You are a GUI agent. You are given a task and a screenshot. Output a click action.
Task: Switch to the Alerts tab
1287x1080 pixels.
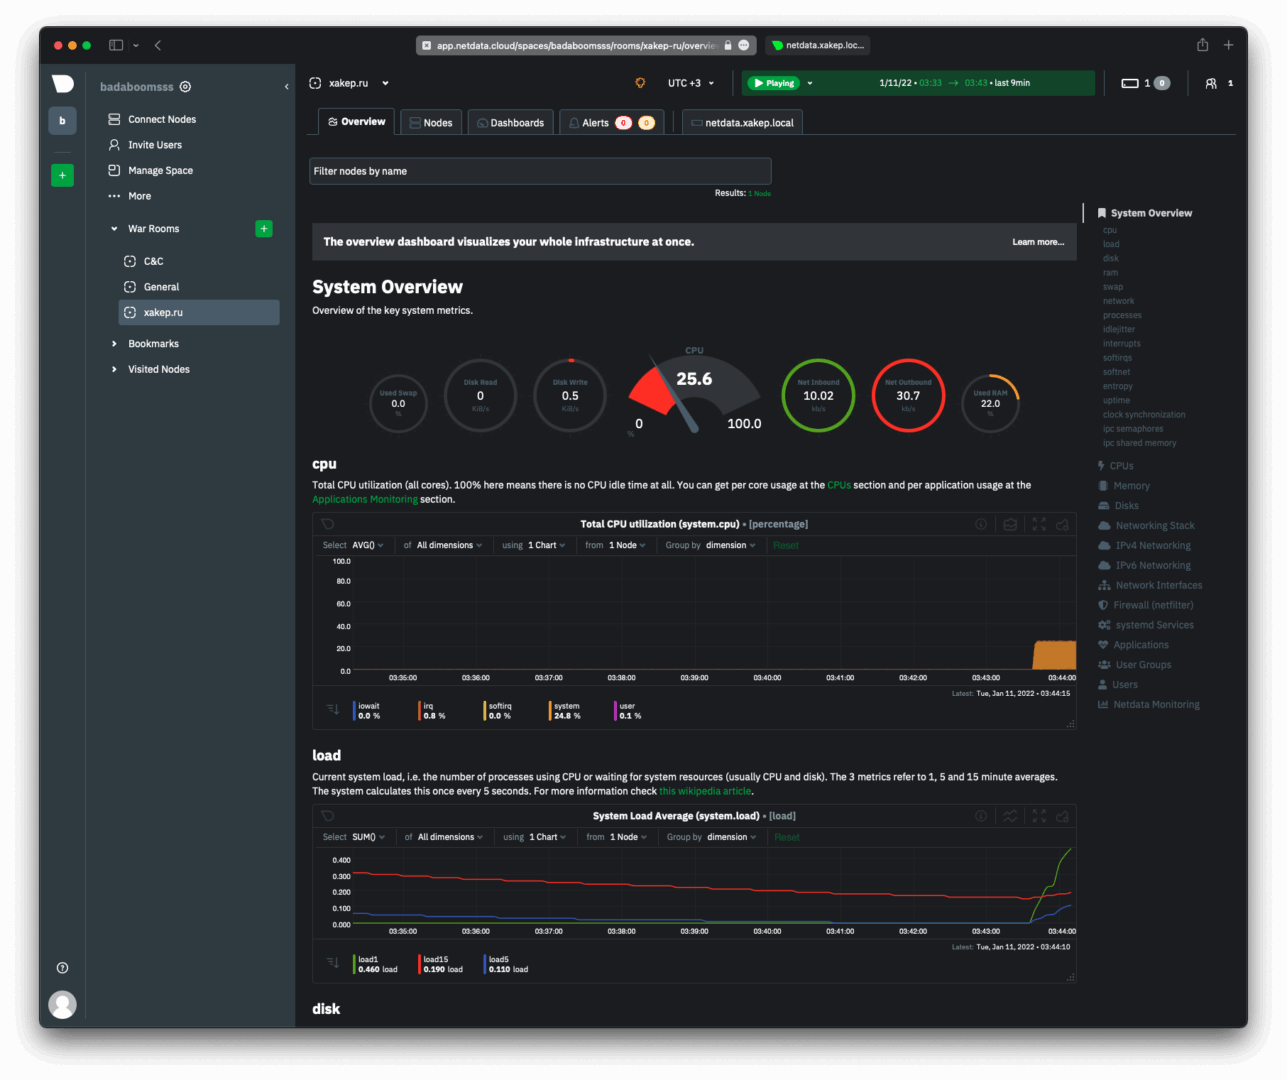610,123
